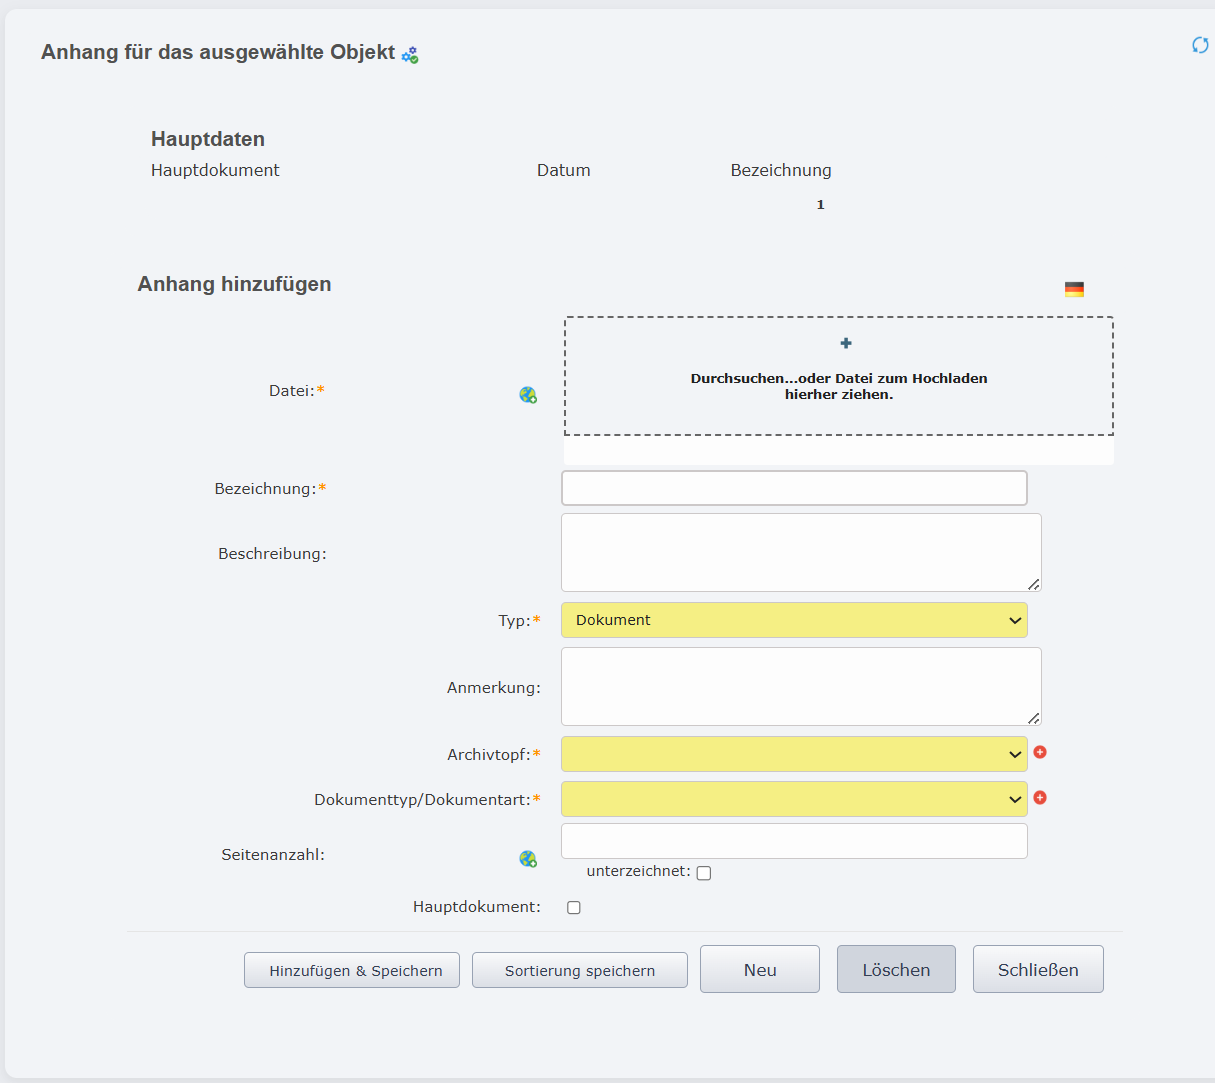Expand the Archivtopf dropdown
This screenshot has height=1083, width=1215.
coord(794,754)
